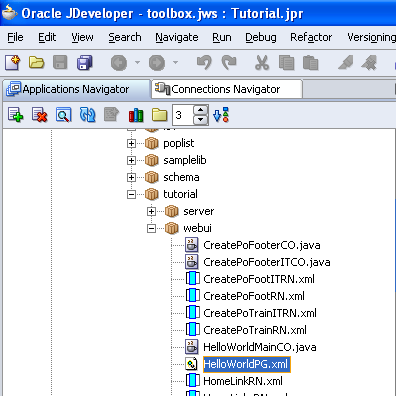Image resolution: width=396 pixels, height=396 pixels.
Task: Open the View menu
Action: (82, 37)
